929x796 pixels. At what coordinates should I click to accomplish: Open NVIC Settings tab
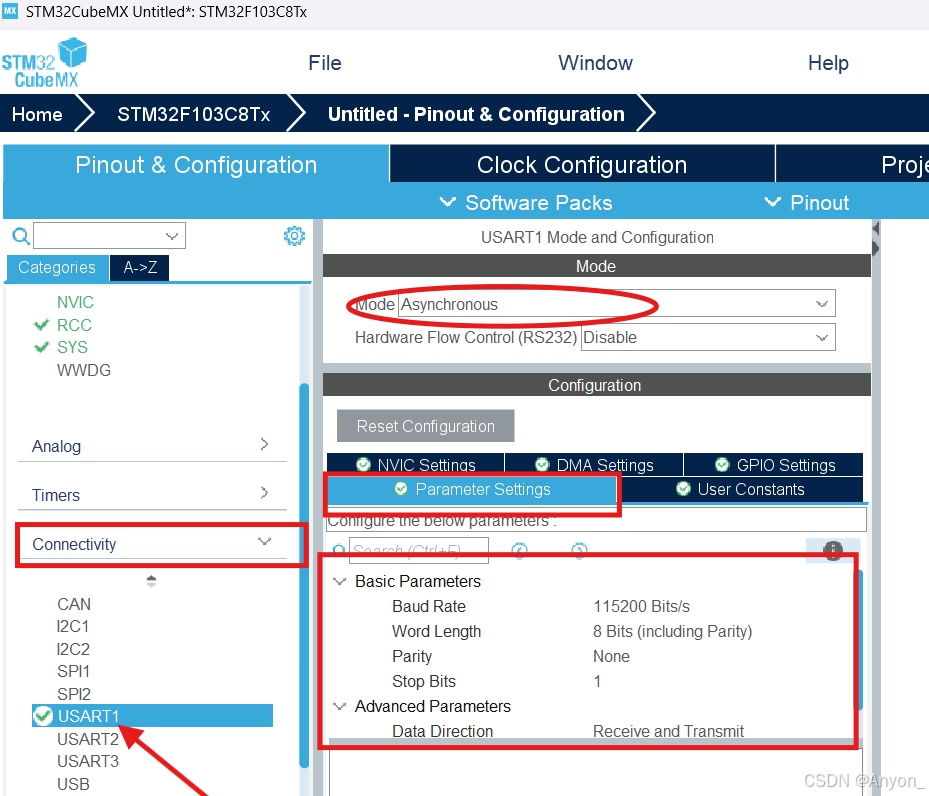tap(415, 464)
